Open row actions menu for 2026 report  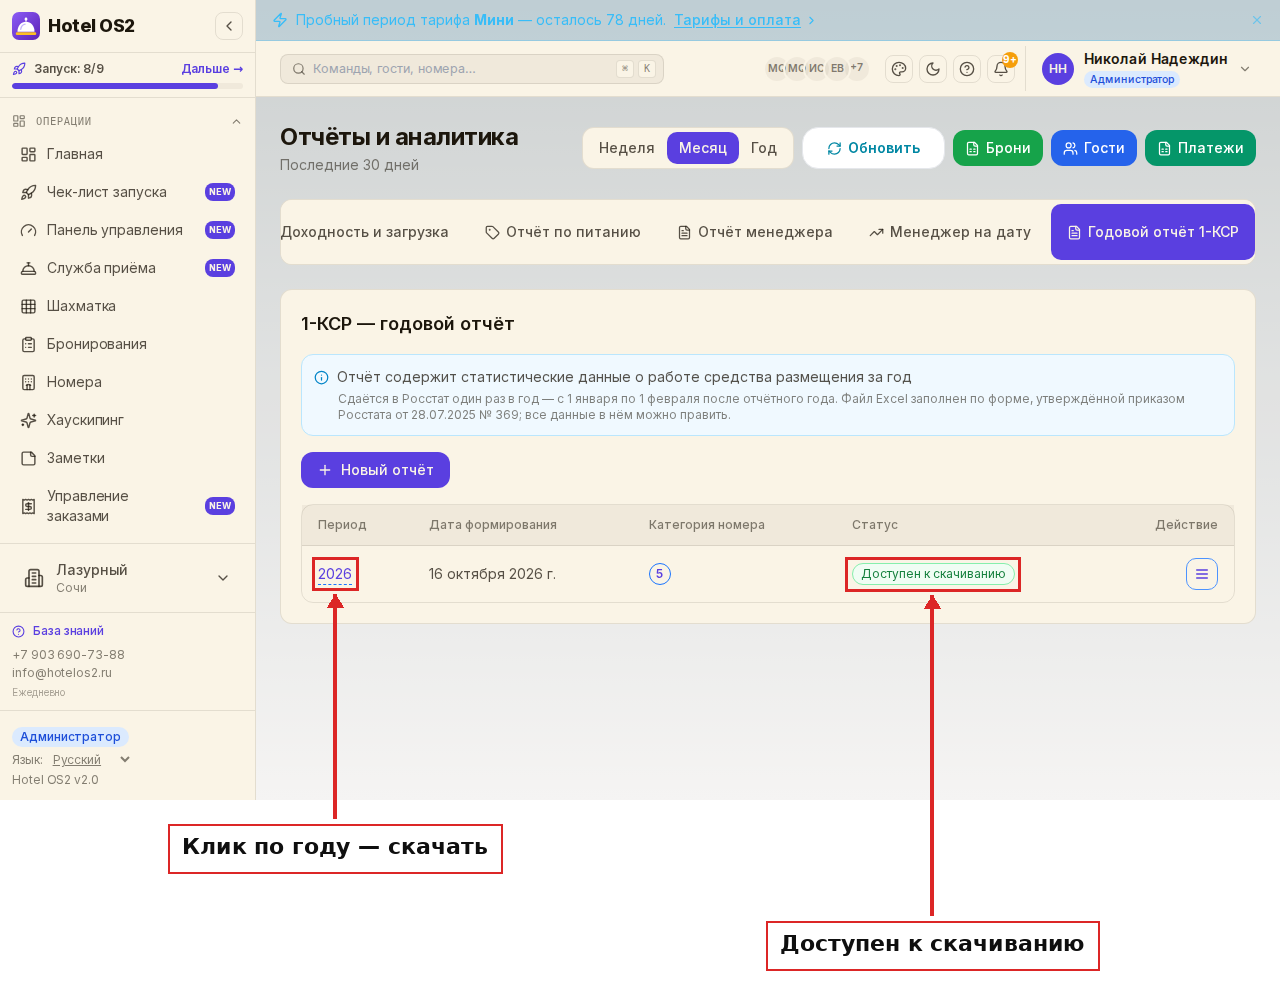1202,574
